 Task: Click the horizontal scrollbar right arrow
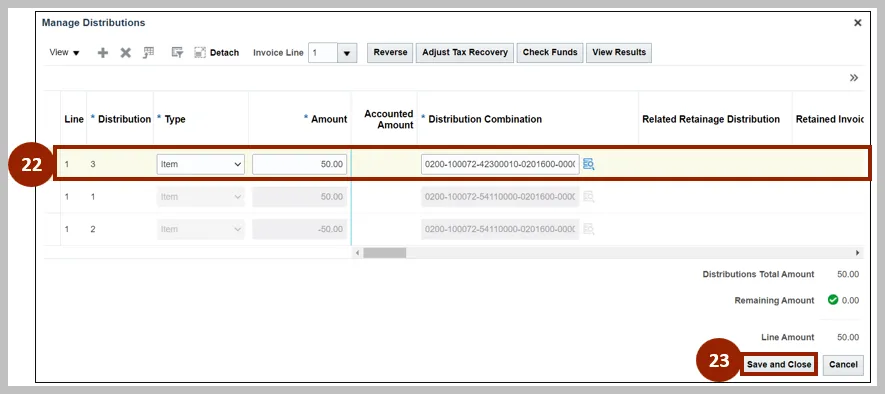click(857, 253)
